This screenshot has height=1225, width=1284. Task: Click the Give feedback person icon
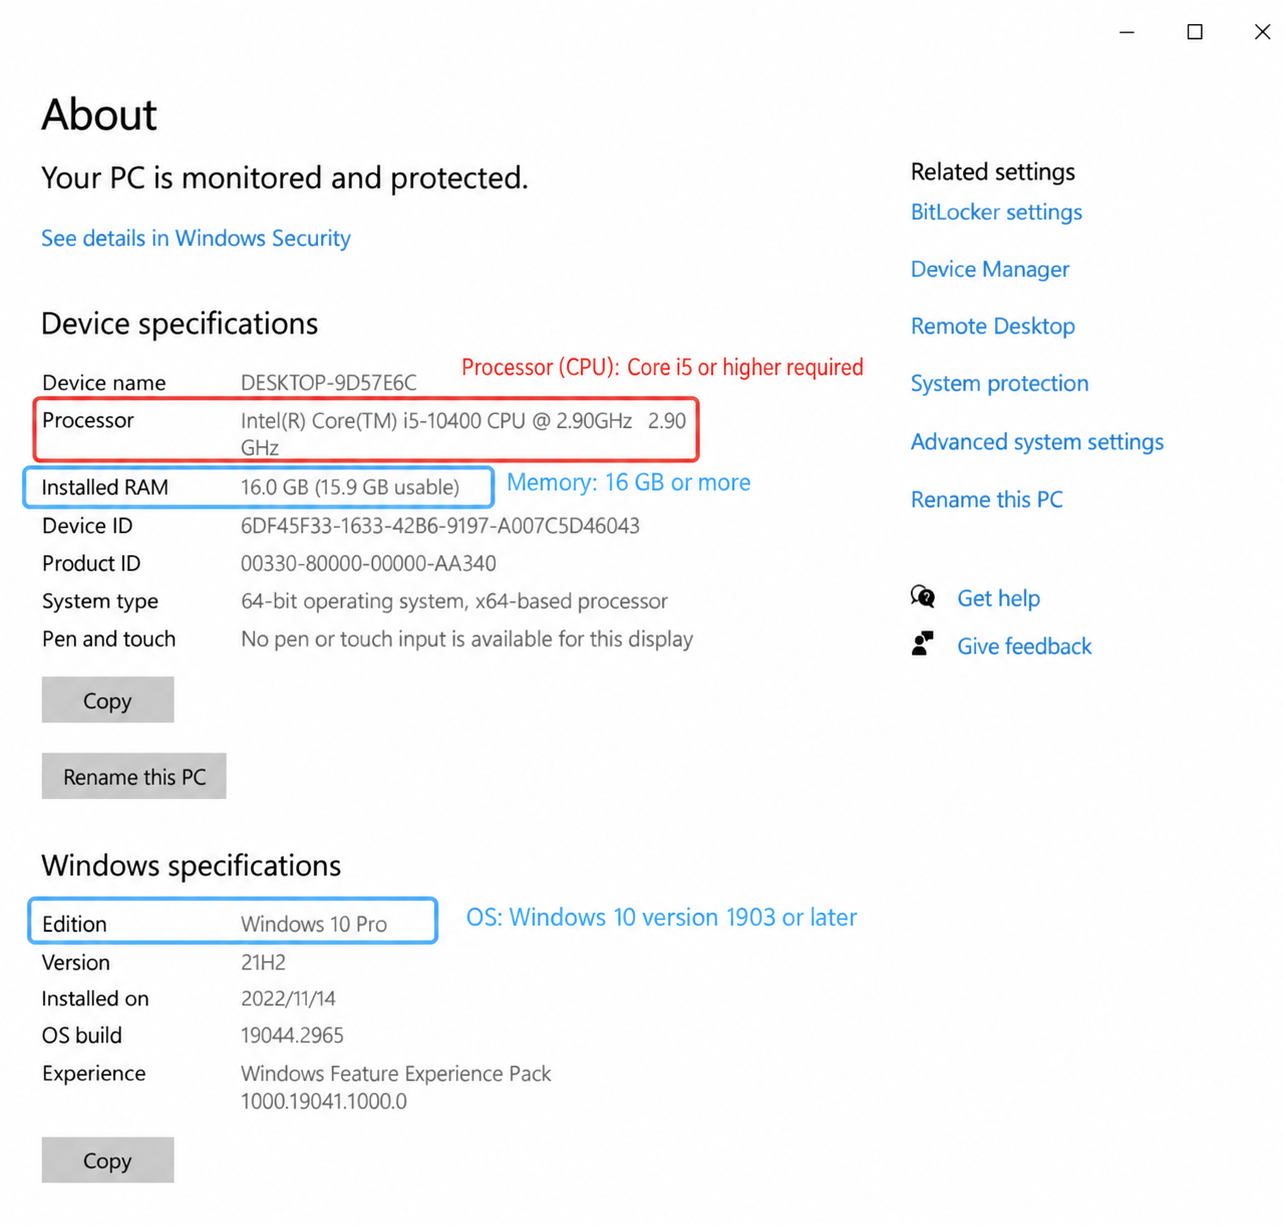click(922, 644)
